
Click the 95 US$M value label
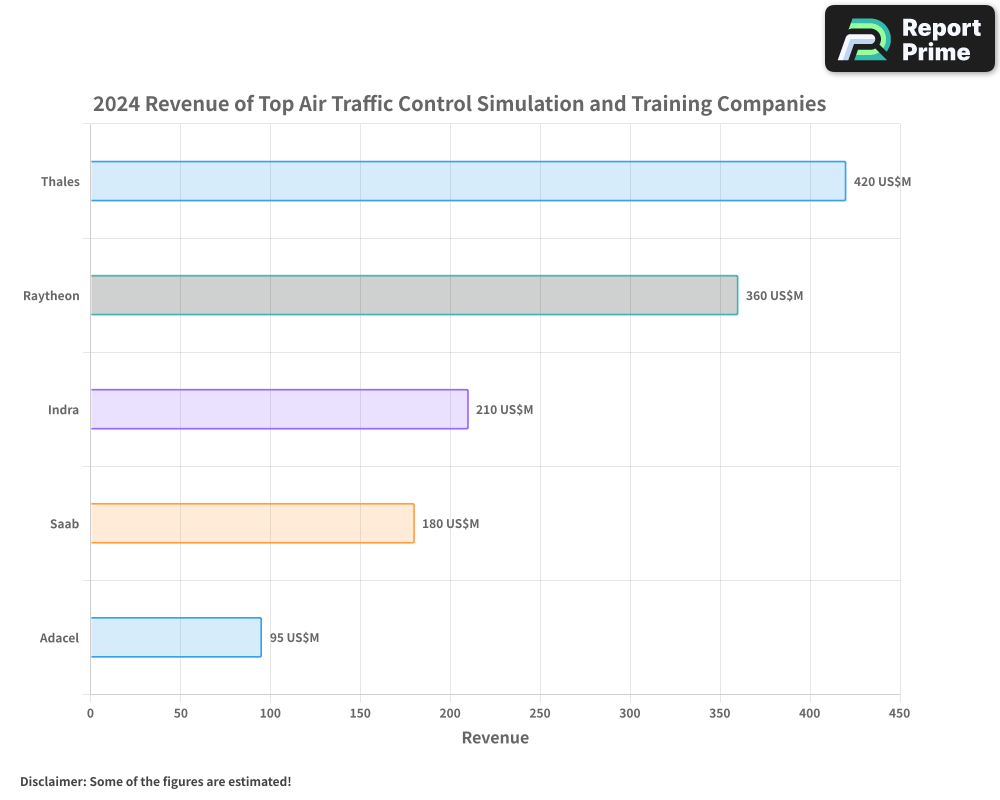click(294, 637)
